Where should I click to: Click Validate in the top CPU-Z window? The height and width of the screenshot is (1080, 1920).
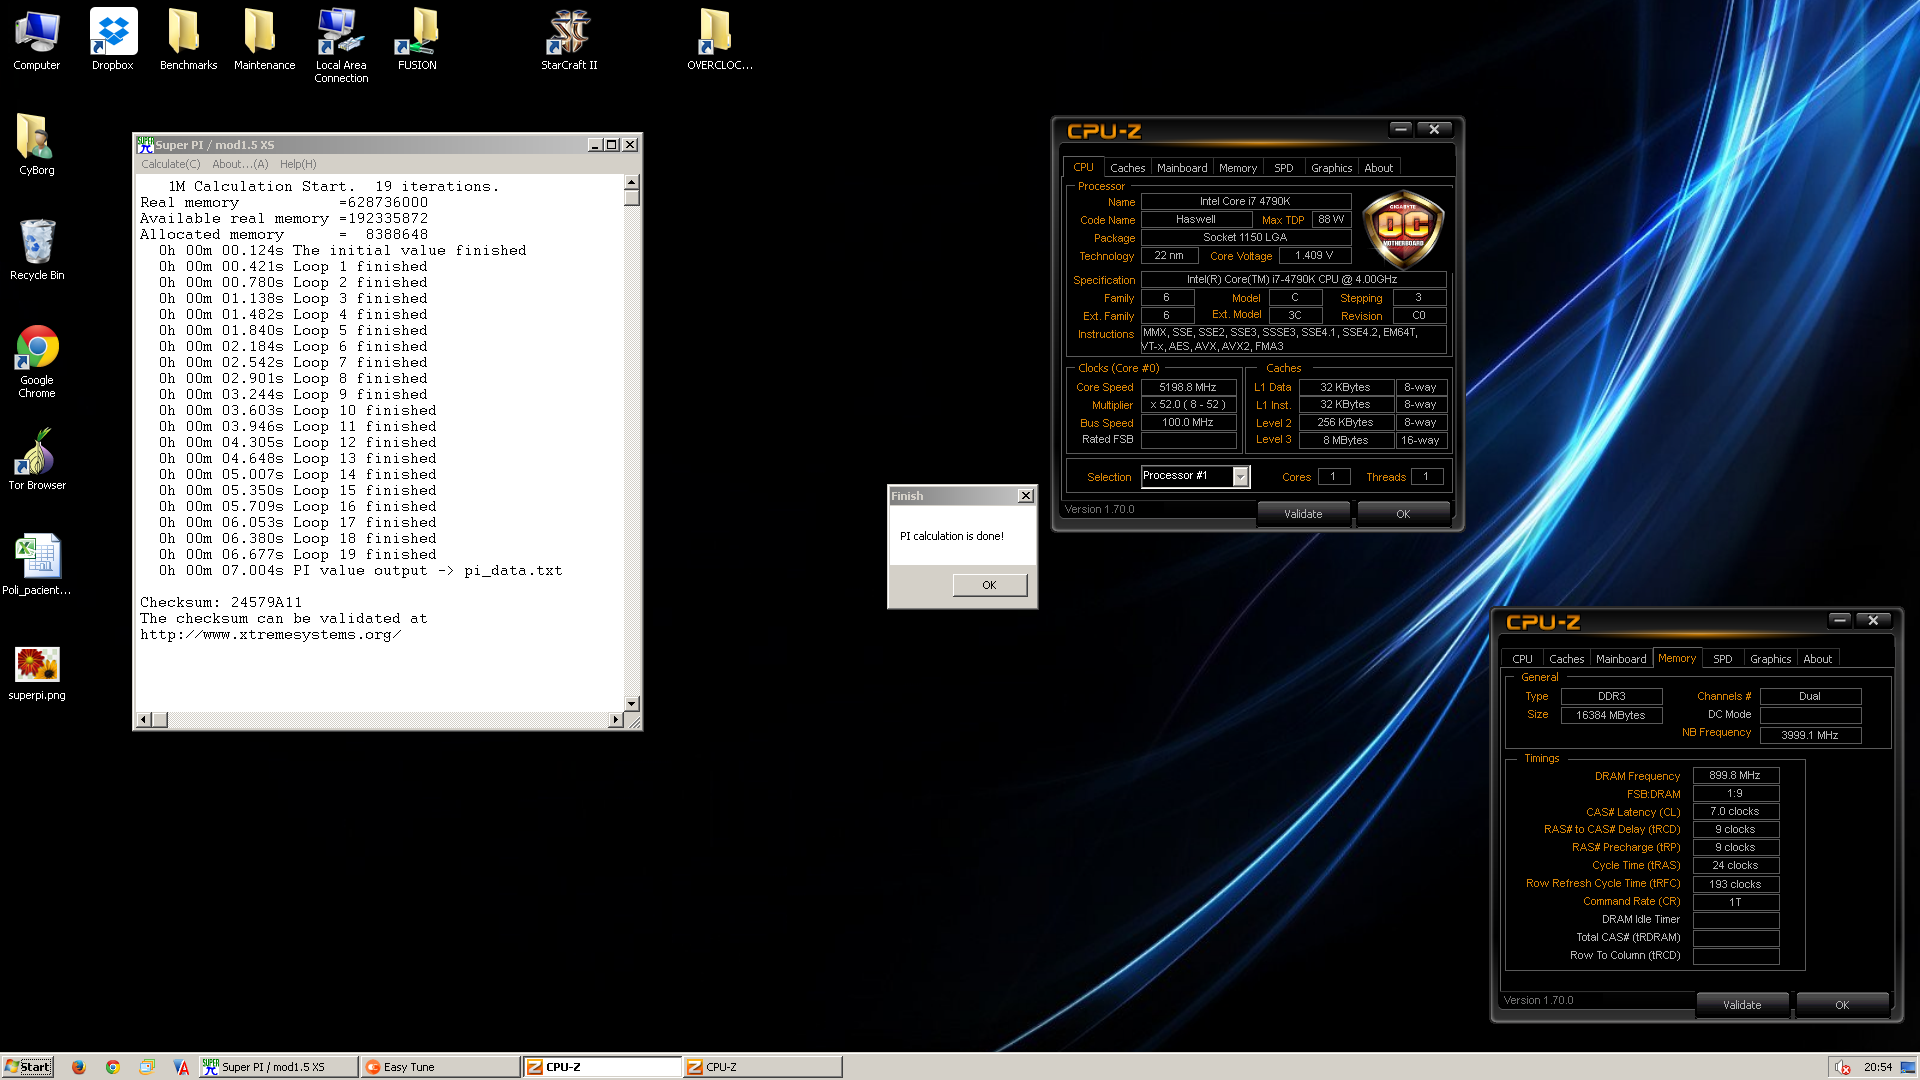pyautogui.click(x=1303, y=514)
